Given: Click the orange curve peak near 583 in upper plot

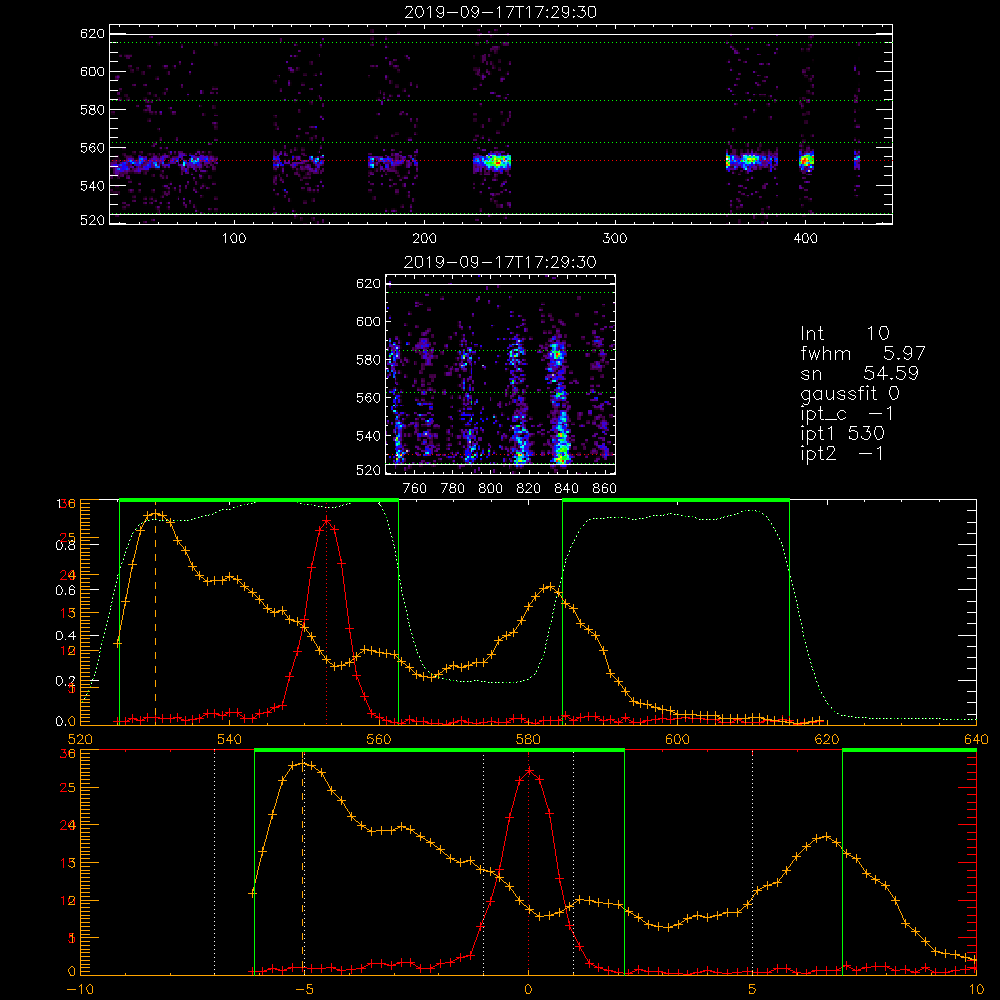Looking at the screenshot, I should pos(549,586).
